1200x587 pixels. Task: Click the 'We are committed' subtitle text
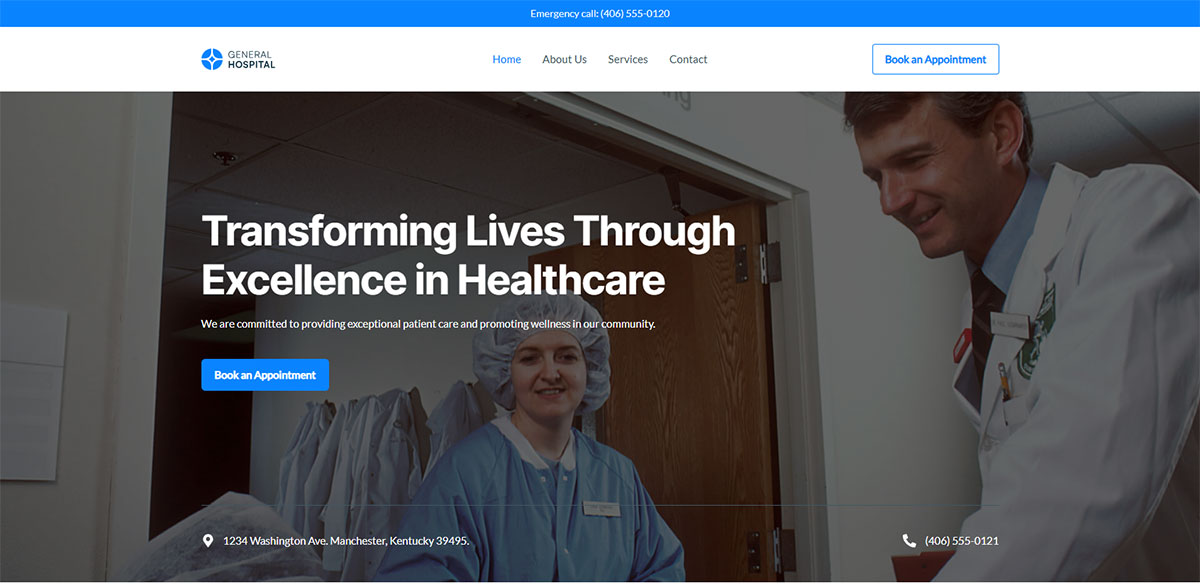point(428,324)
